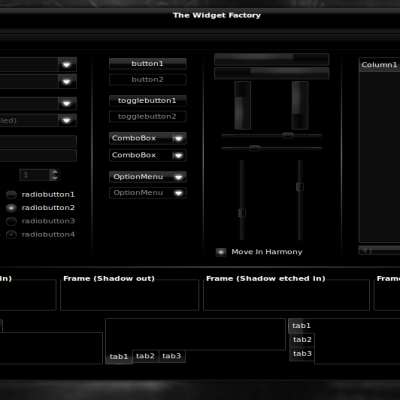Image resolution: width=400 pixels, height=400 pixels.
Task: Toggle the togglebutton1 control
Action: point(147,101)
